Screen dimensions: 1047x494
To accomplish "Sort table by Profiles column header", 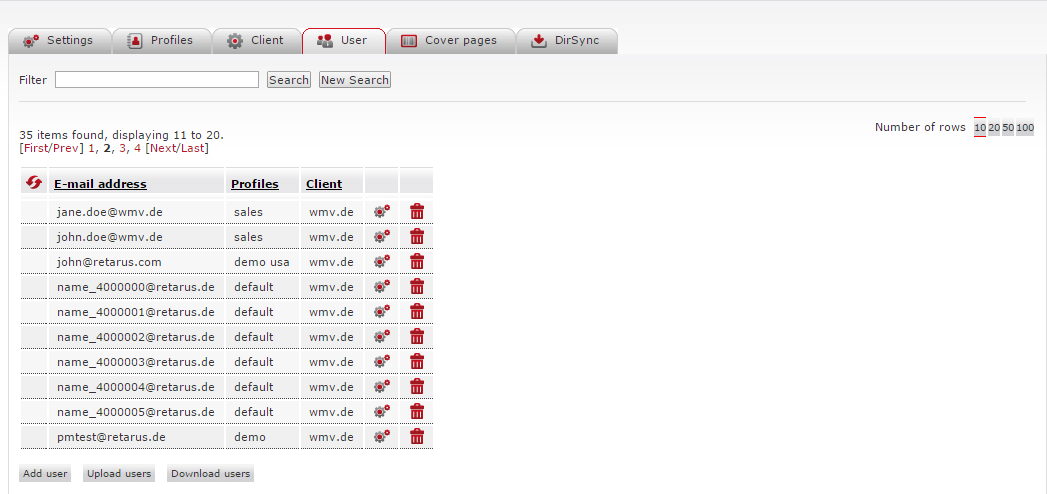I will (254, 184).
